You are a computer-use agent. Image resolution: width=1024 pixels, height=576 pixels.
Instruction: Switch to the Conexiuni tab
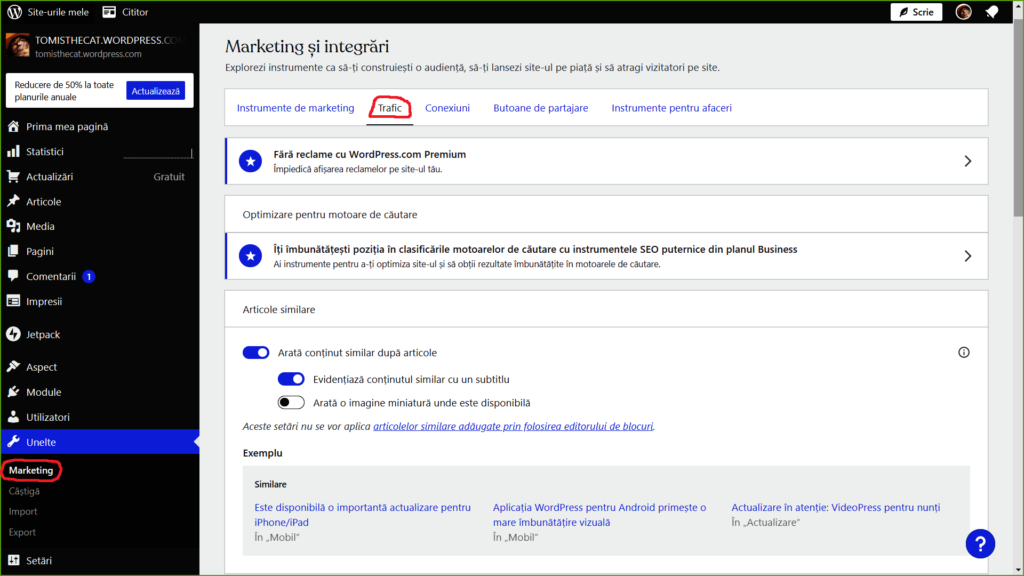click(447, 107)
